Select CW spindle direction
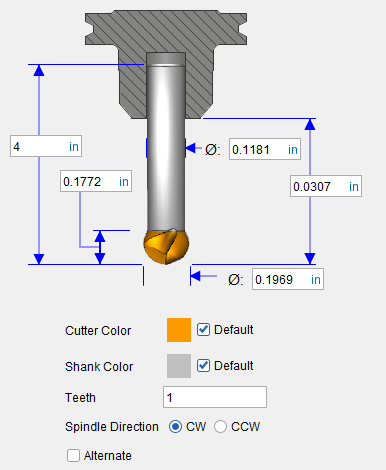 175,426
